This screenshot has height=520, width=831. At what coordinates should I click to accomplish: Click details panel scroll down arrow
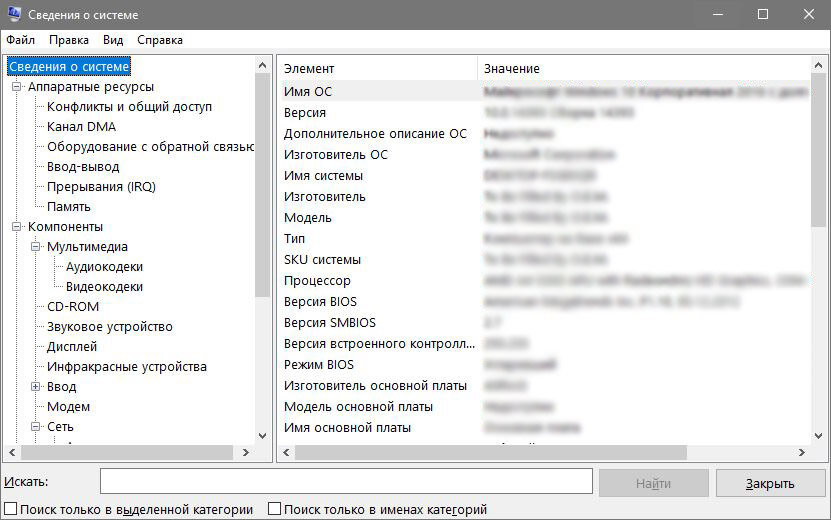click(x=818, y=436)
